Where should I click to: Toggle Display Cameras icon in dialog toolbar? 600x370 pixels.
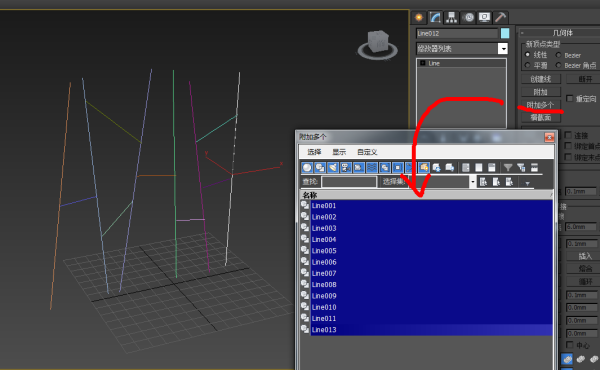pos(346,168)
